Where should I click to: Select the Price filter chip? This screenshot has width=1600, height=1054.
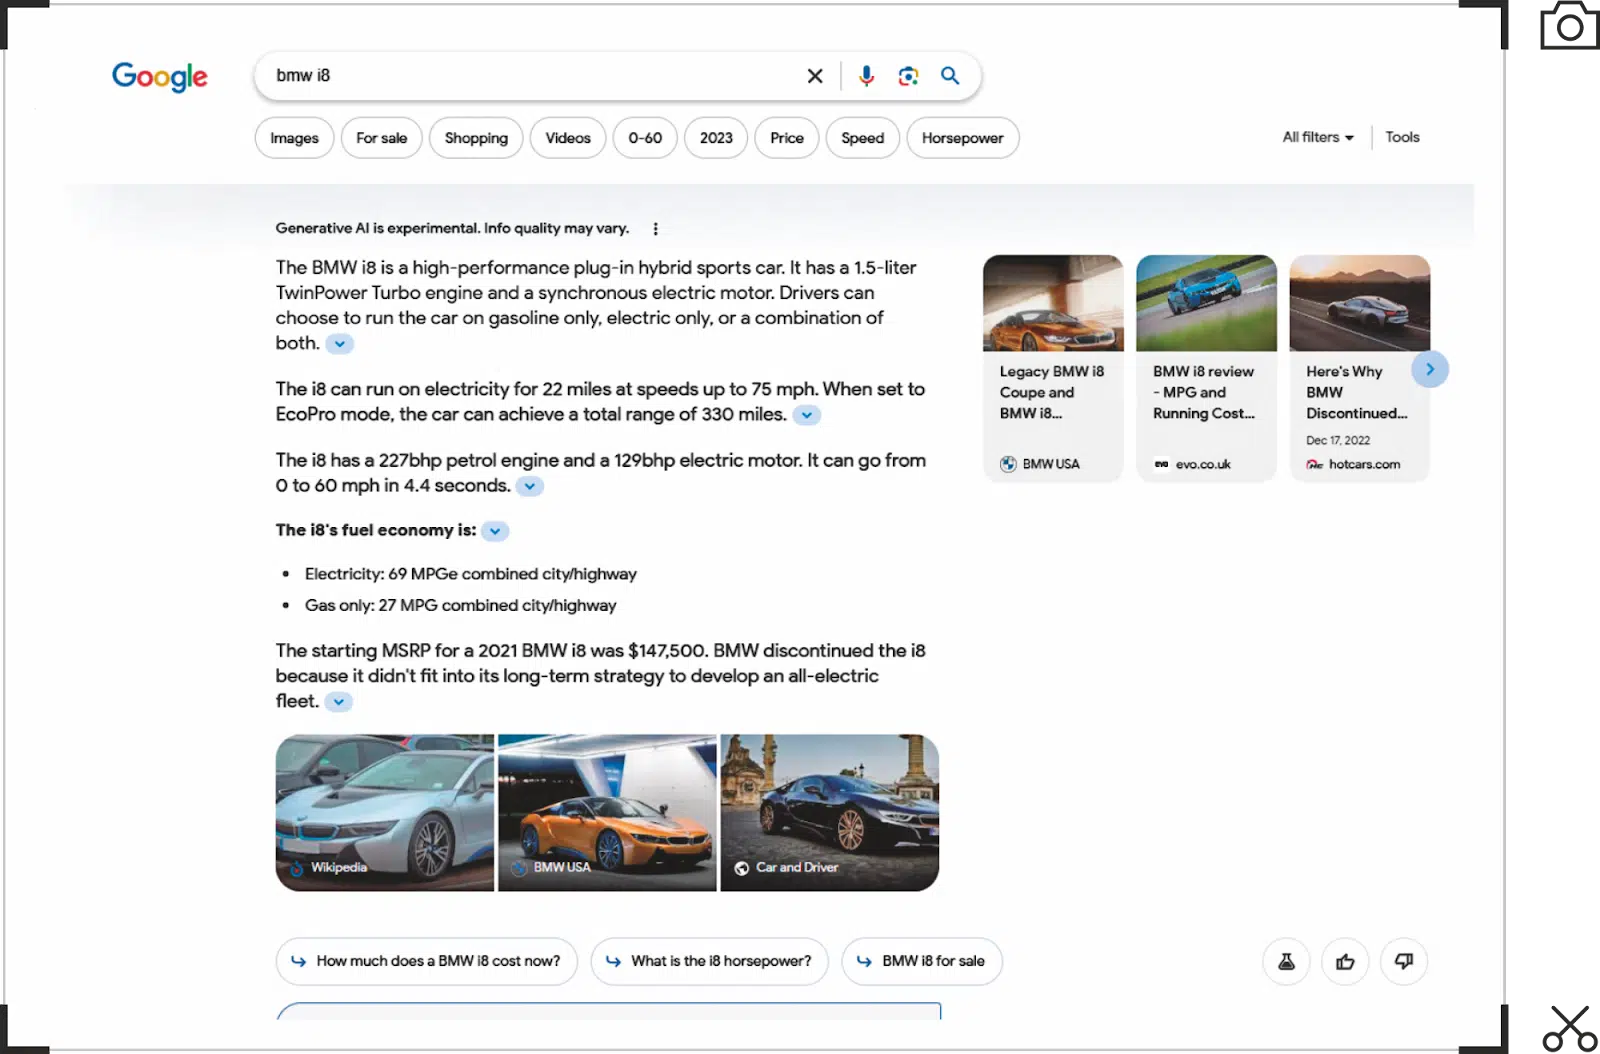[x=787, y=138]
